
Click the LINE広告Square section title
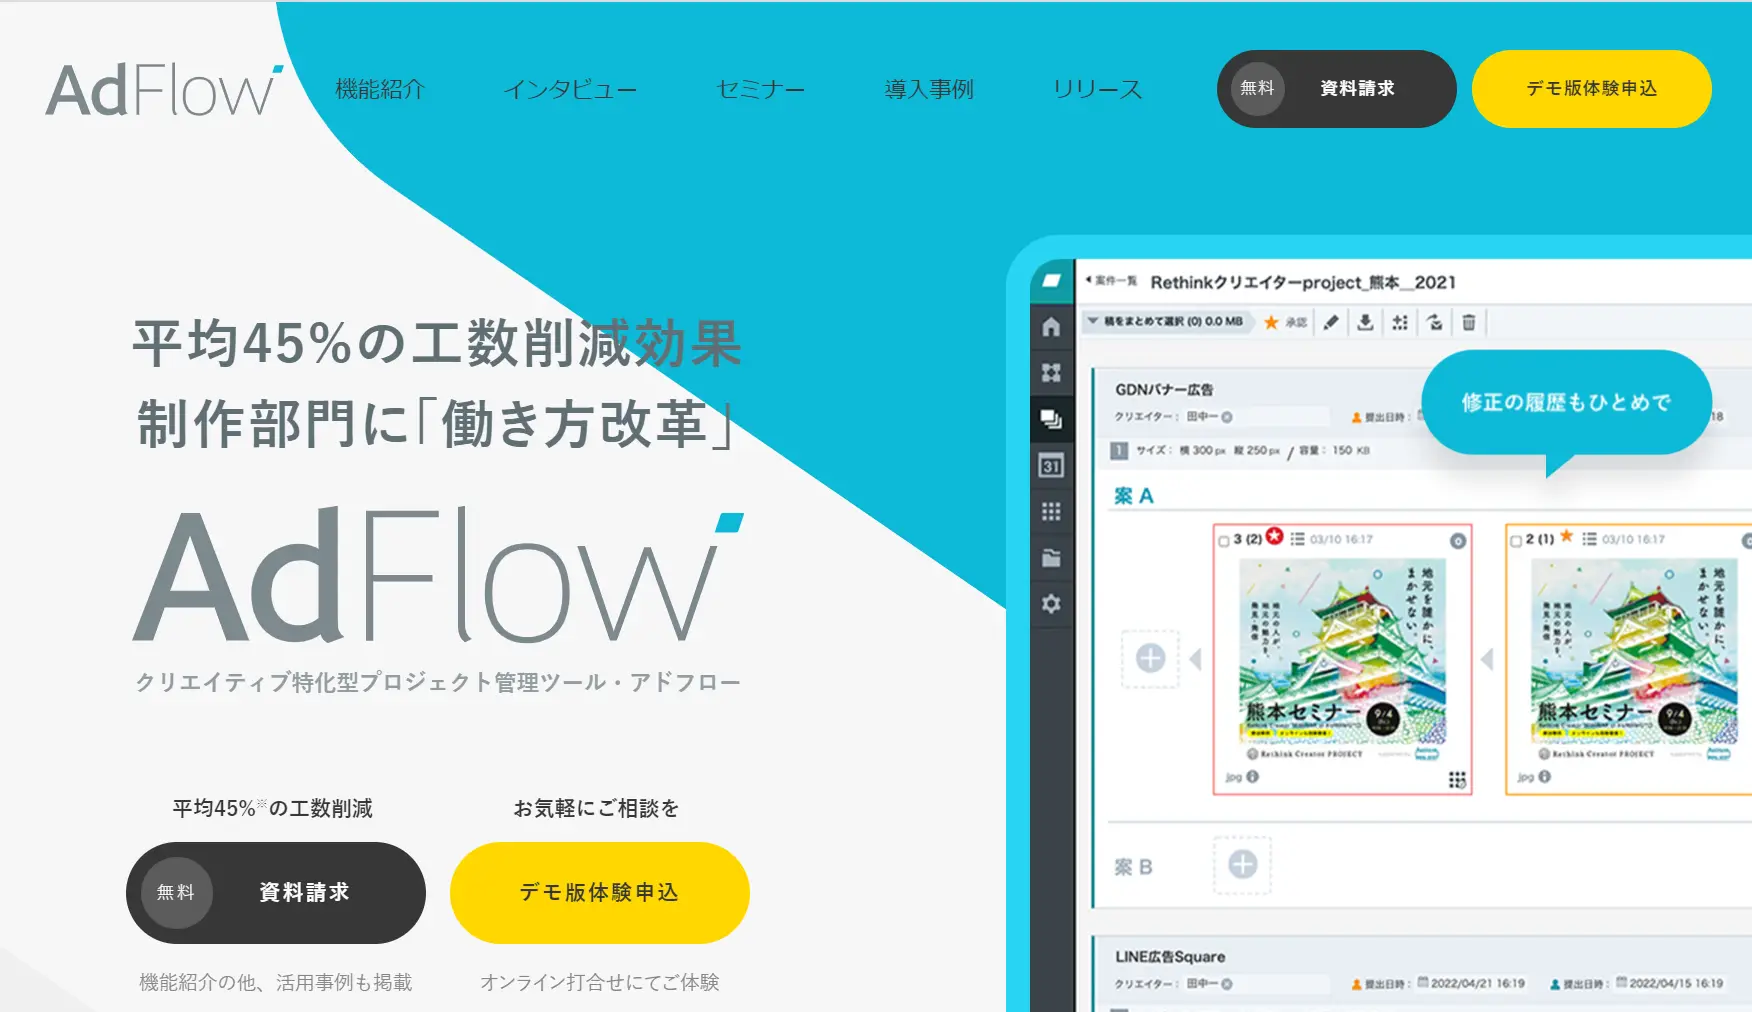tap(1170, 957)
